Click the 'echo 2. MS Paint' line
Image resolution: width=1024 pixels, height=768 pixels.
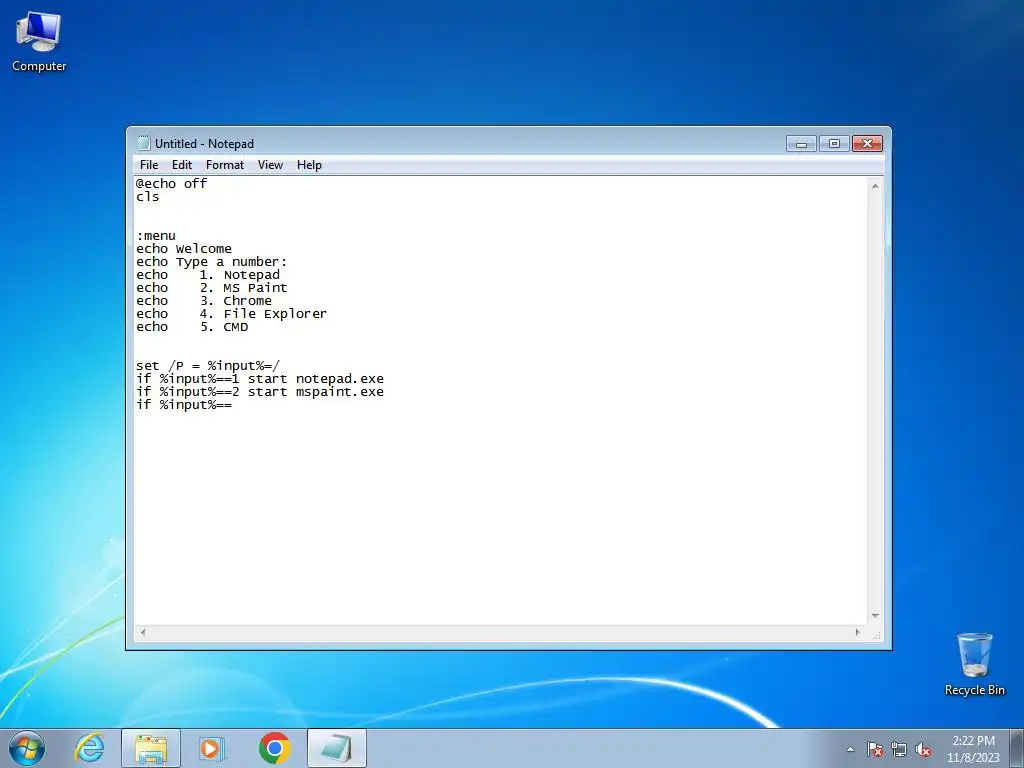pos(212,288)
